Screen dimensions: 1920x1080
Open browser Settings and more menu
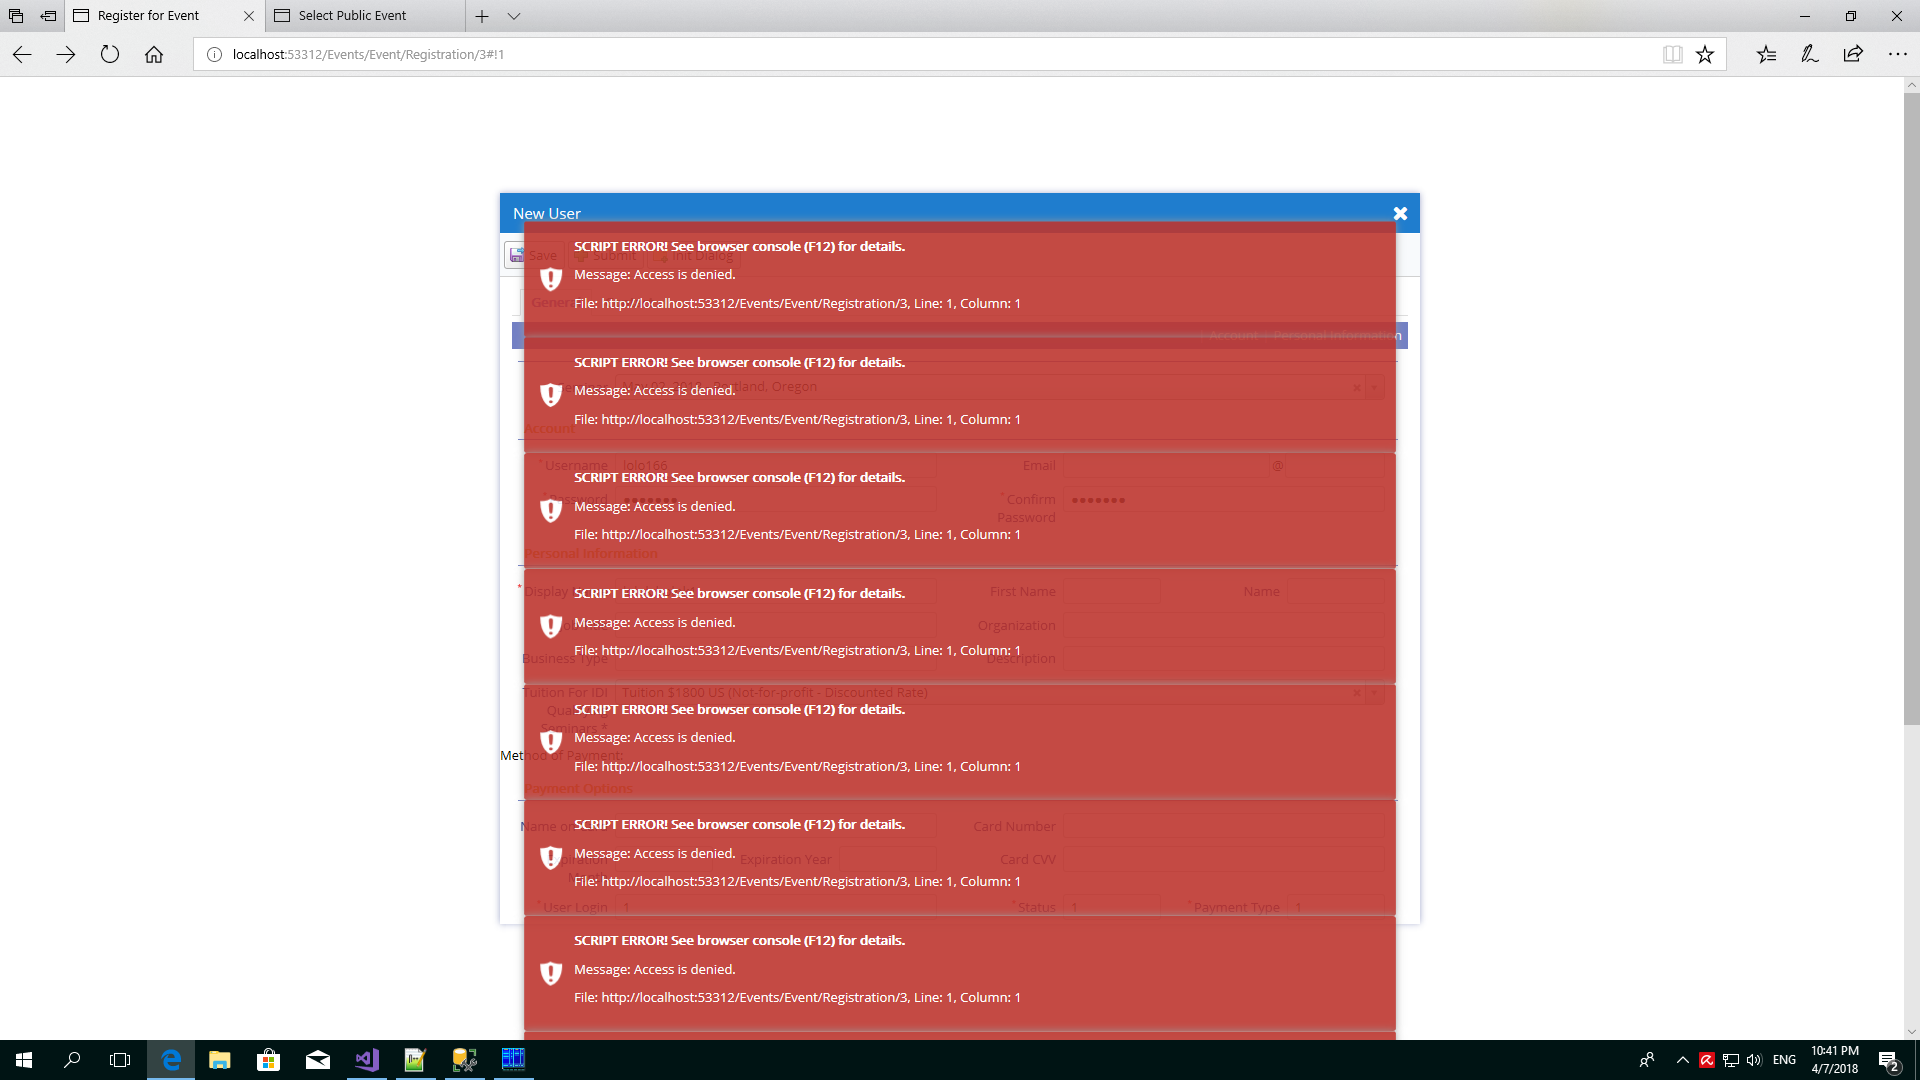pos(1897,55)
